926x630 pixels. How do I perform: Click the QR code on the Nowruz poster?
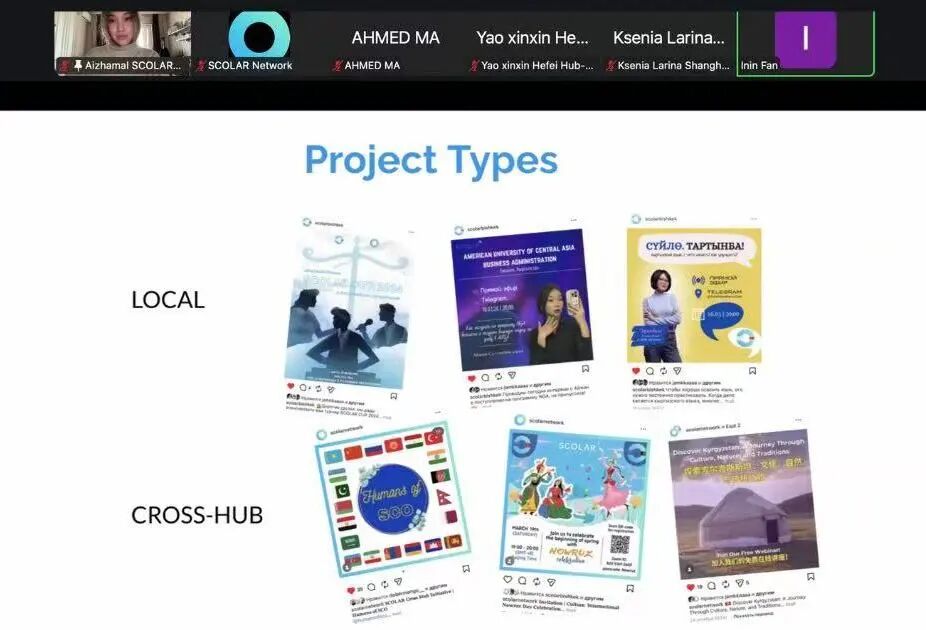pos(620,544)
